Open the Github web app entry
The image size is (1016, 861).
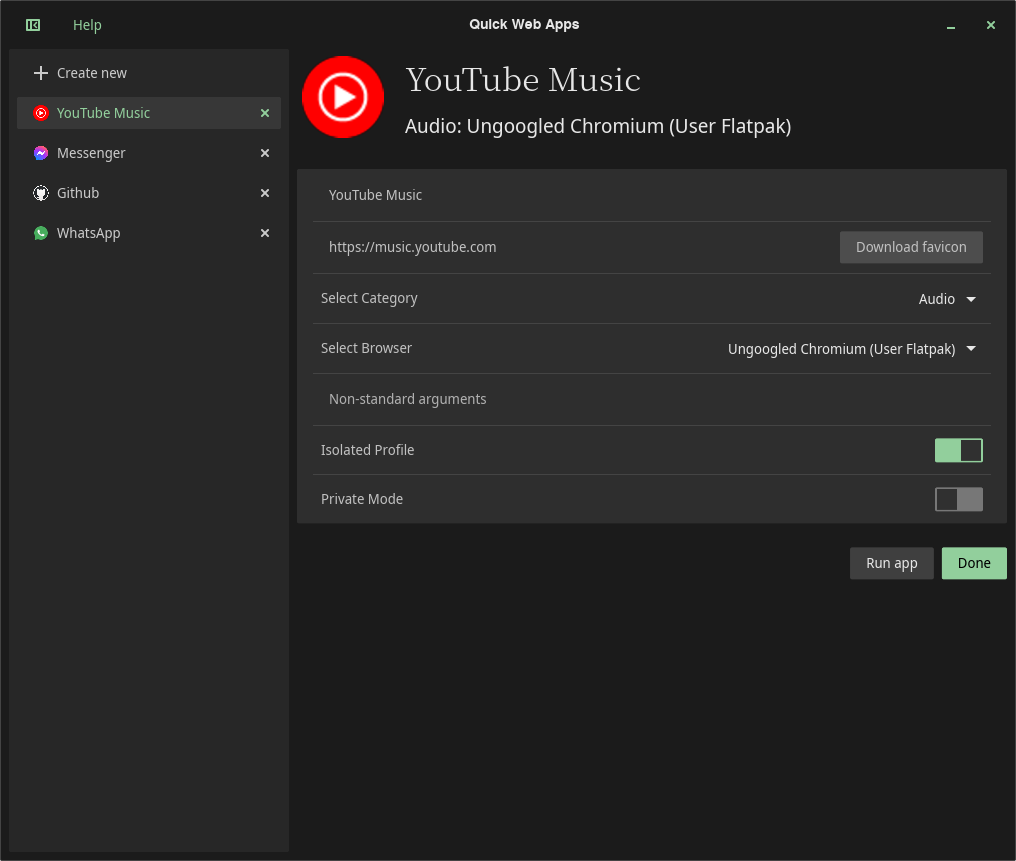[149, 193]
